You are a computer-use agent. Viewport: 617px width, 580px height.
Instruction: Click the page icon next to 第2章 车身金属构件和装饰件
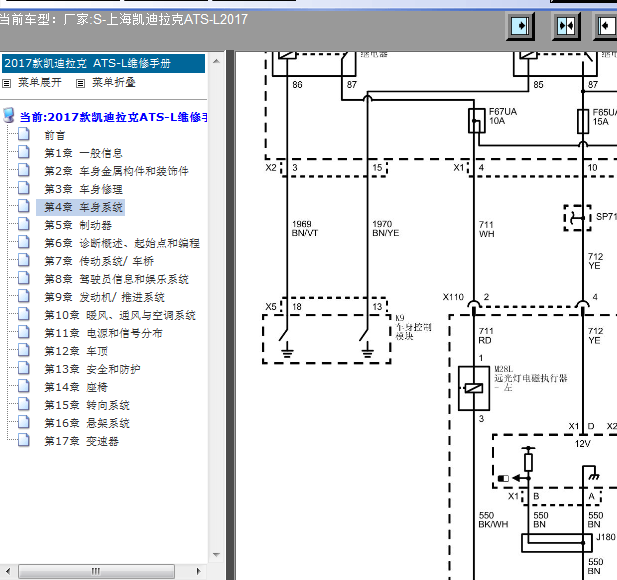click(x=24, y=170)
